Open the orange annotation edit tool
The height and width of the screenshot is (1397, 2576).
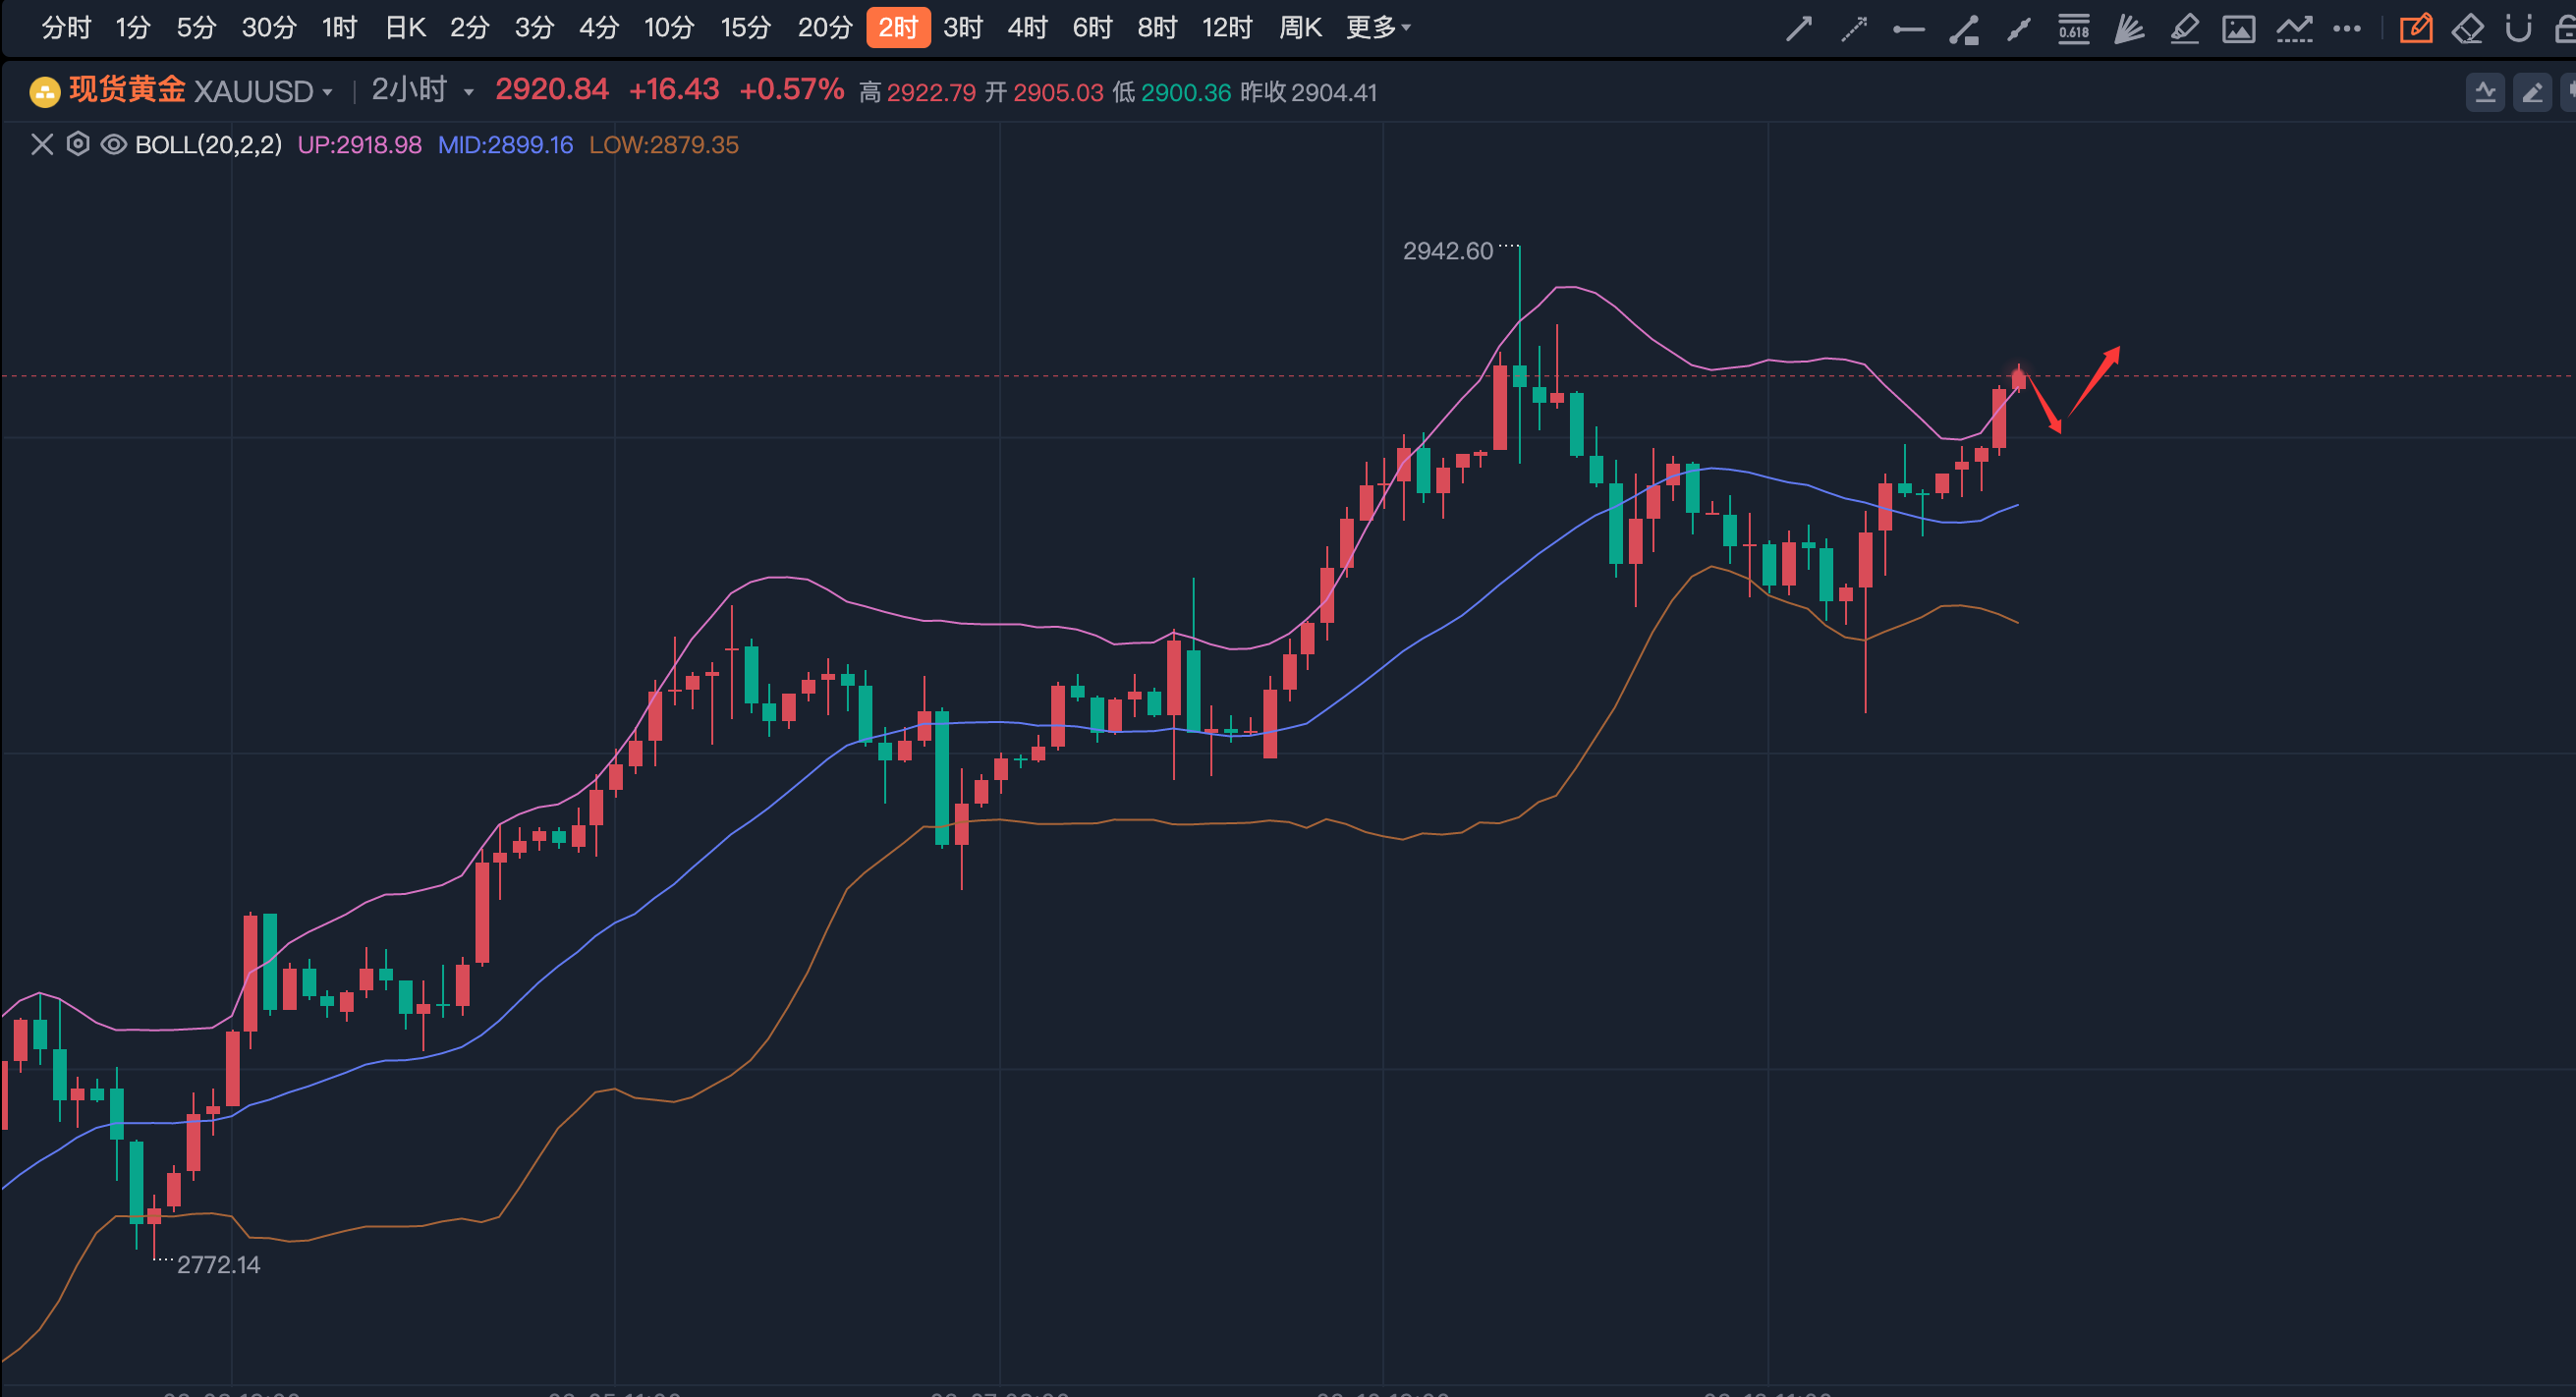(x=2417, y=28)
